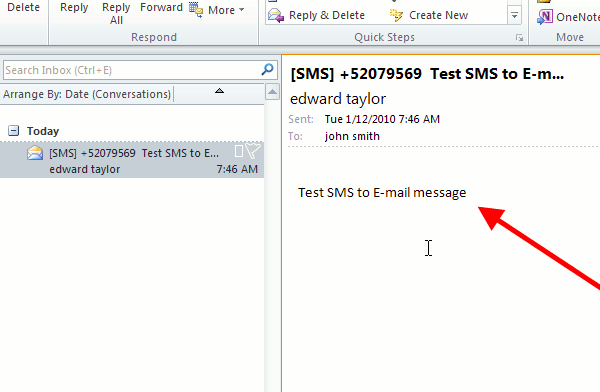The image size is (600, 392).
Task: Click Arrange By: Date (Conversations) header
Action: click(x=87, y=94)
